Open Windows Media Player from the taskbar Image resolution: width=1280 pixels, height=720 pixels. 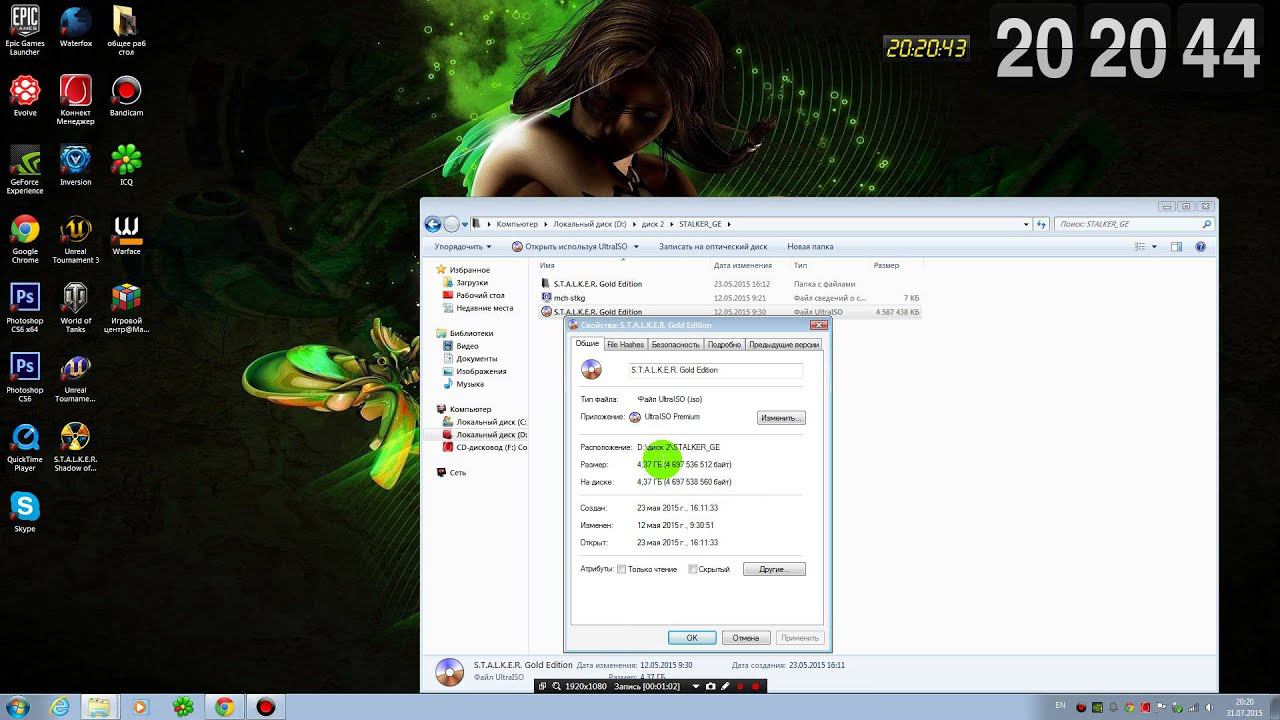point(139,707)
